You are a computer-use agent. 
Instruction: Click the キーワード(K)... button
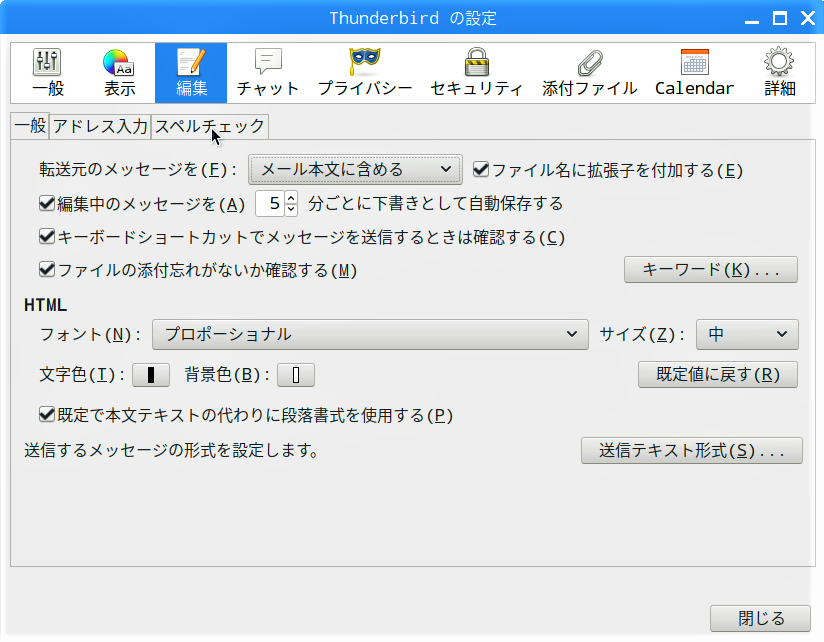click(x=710, y=270)
